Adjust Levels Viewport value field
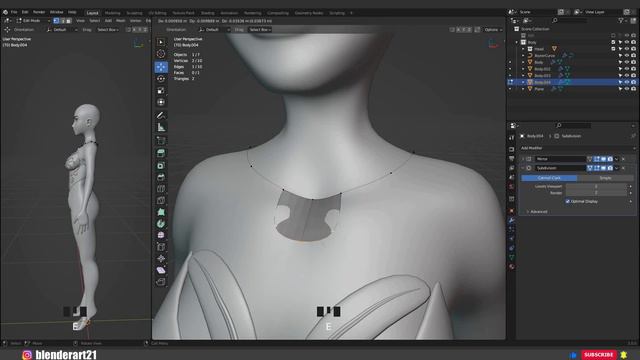Viewport: 640px width, 360px height. pyautogui.click(x=596, y=187)
